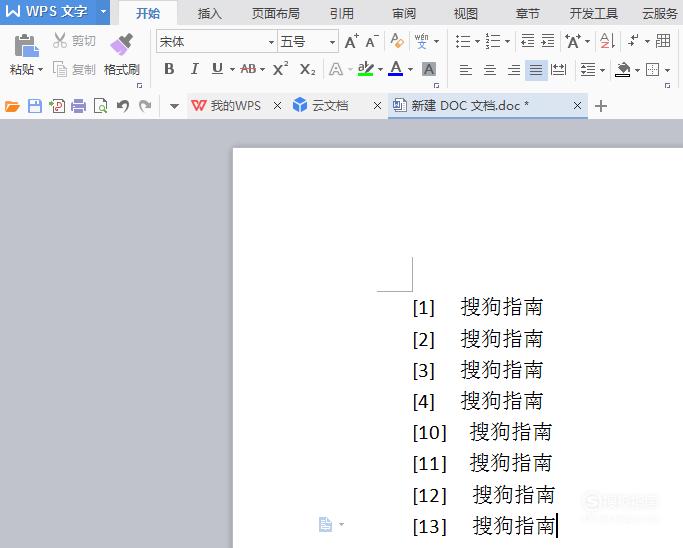The width and height of the screenshot is (683, 548).
Task: Click the export to PDF icon
Action: click(x=57, y=106)
